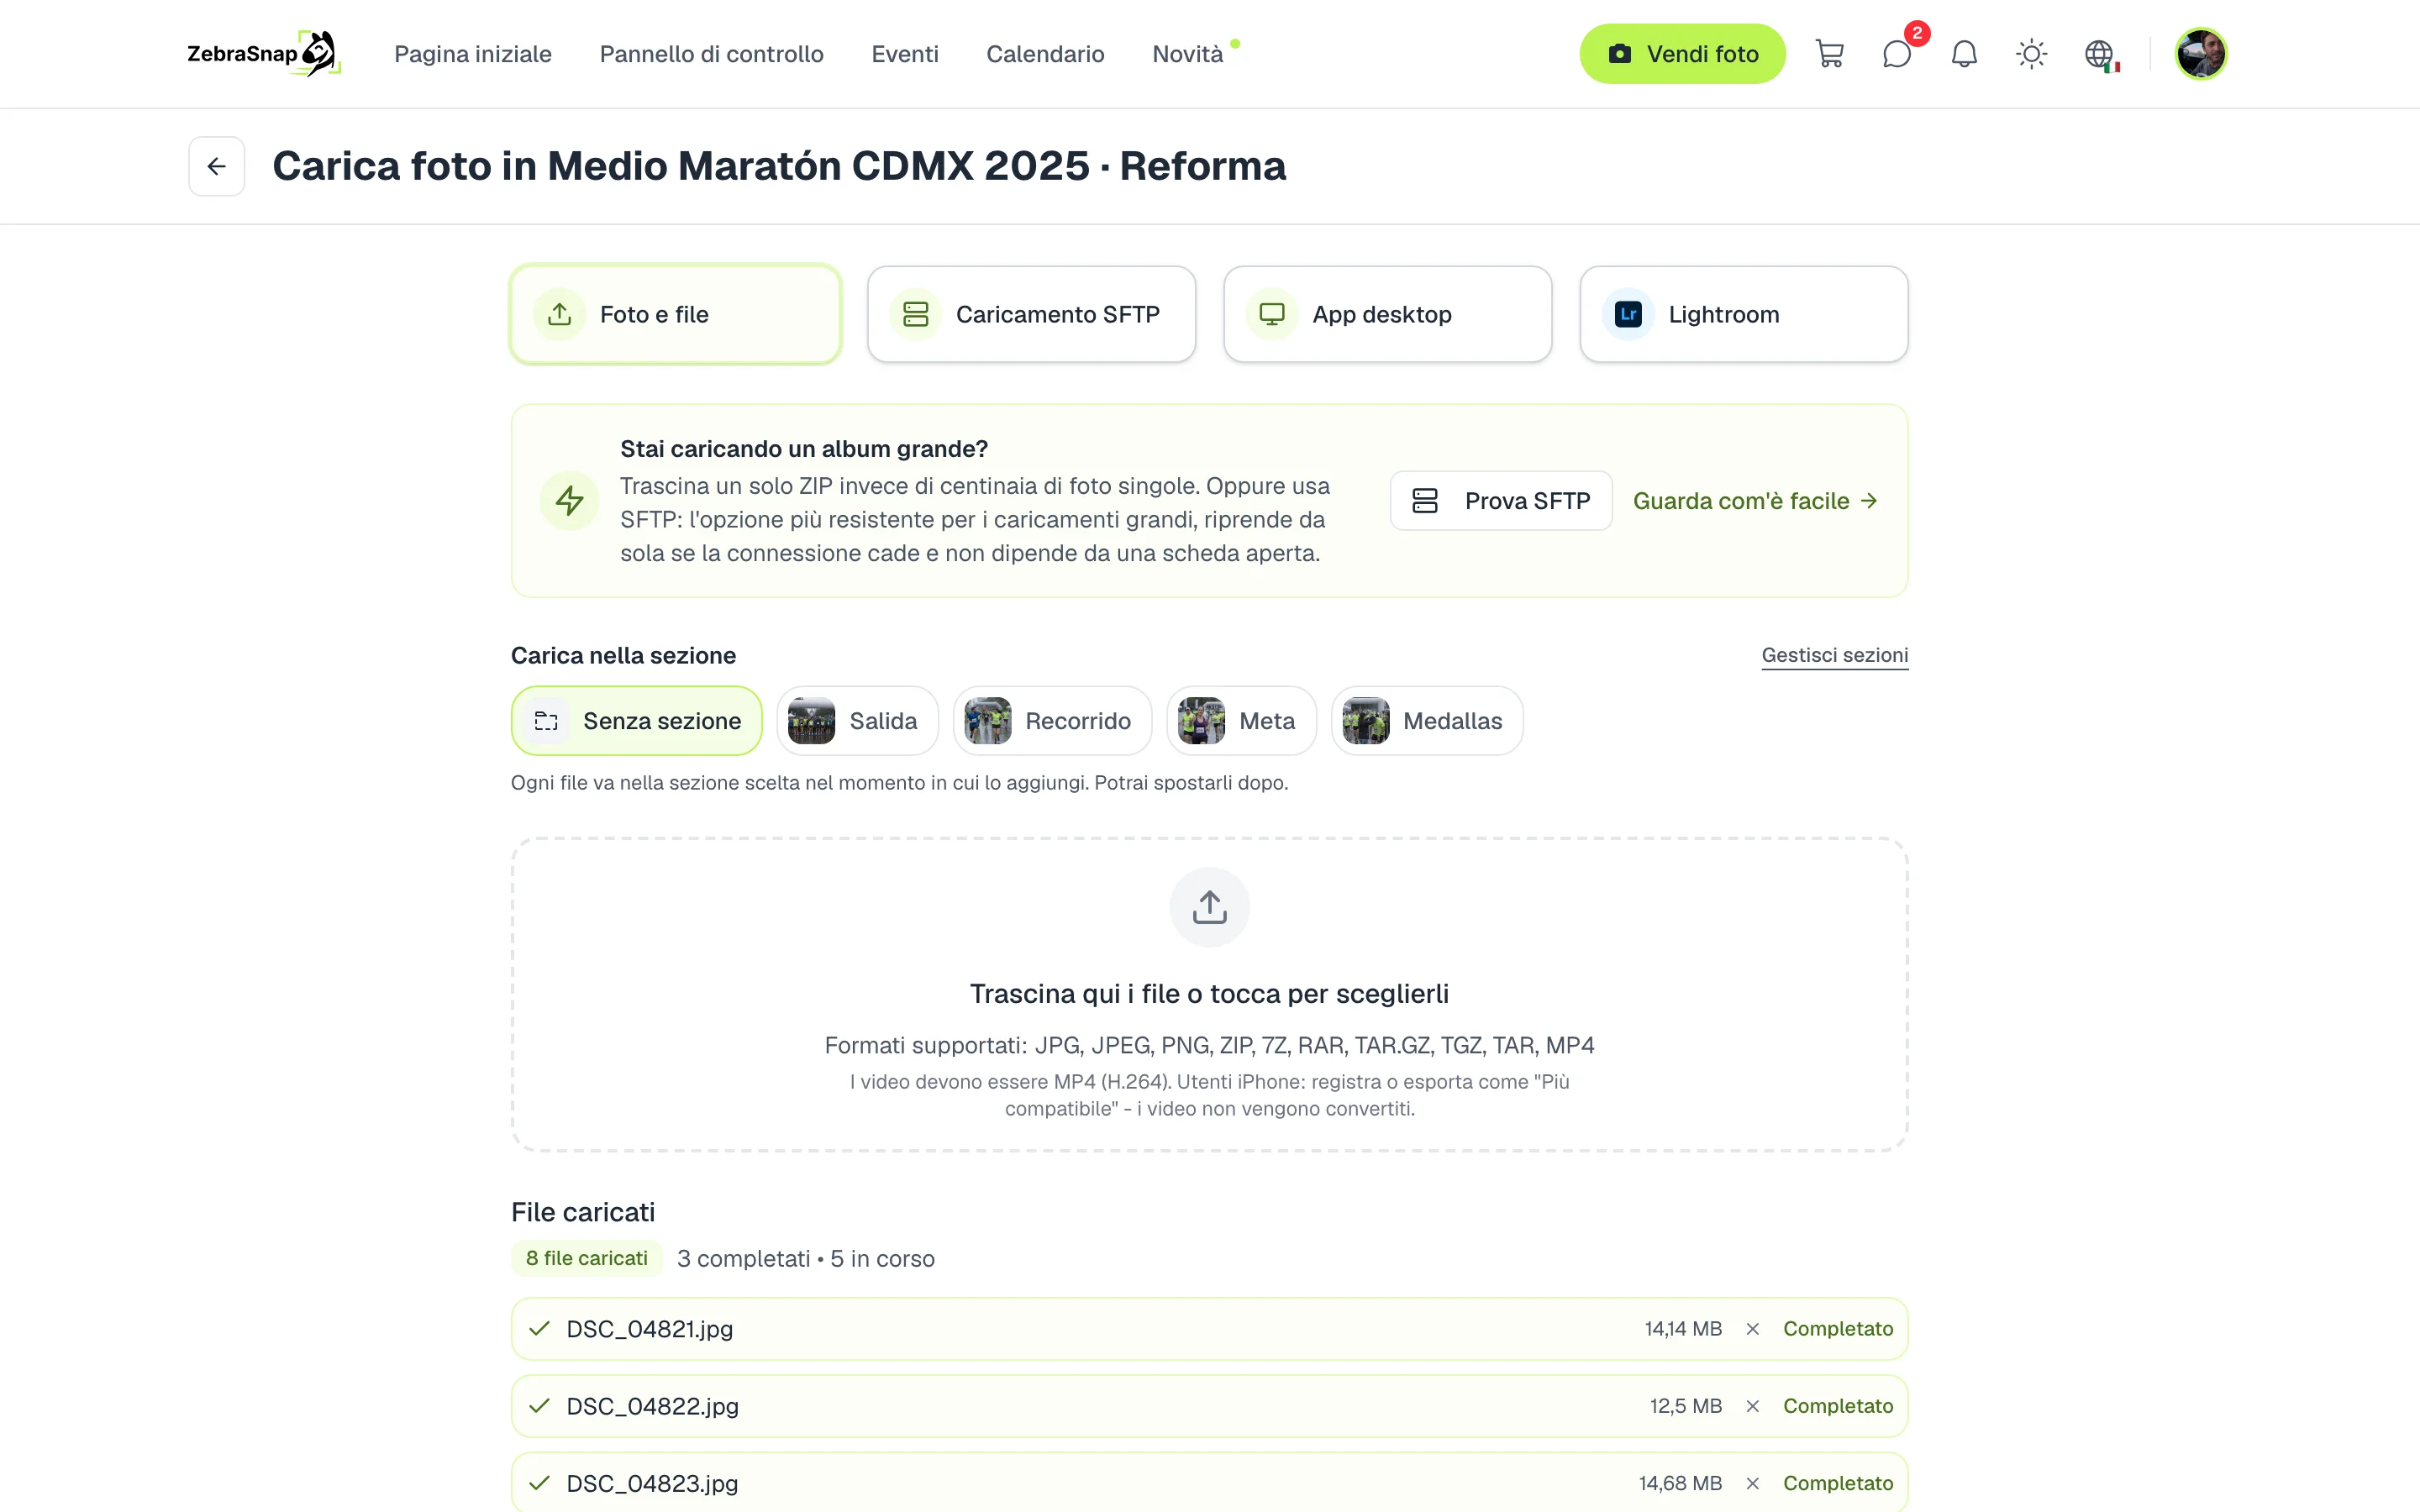Open messages chat bubble icon

pyautogui.click(x=1896, y=54)
